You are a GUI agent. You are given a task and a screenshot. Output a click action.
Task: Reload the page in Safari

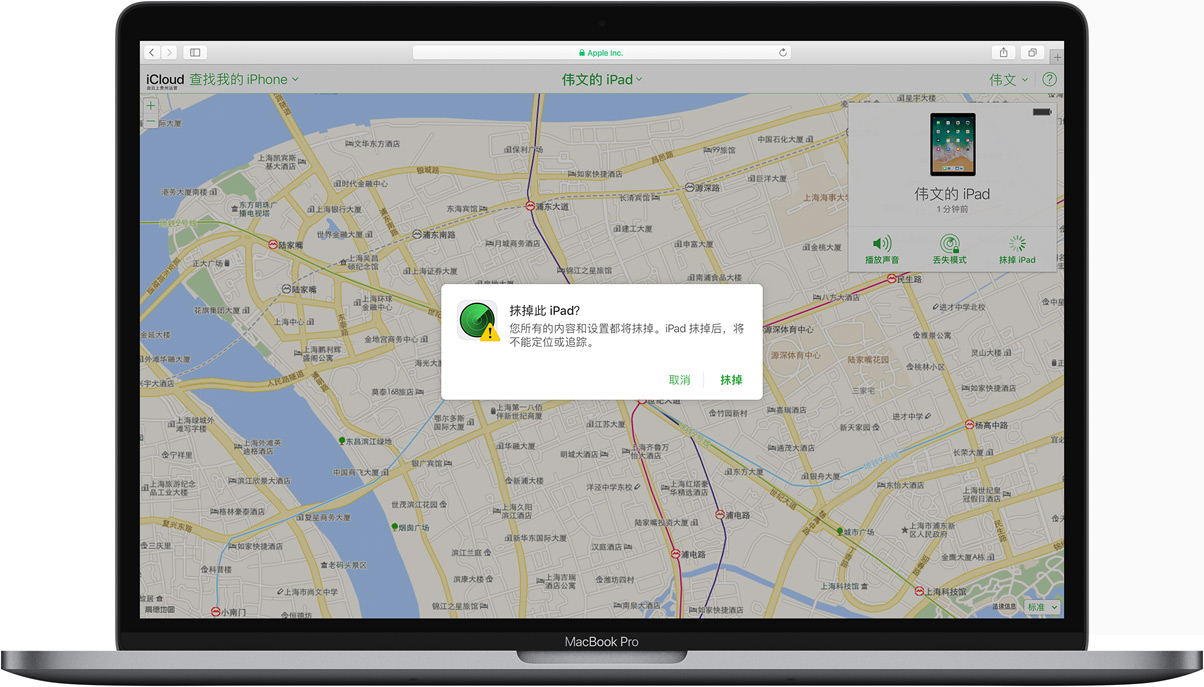(x=783, y=52)
